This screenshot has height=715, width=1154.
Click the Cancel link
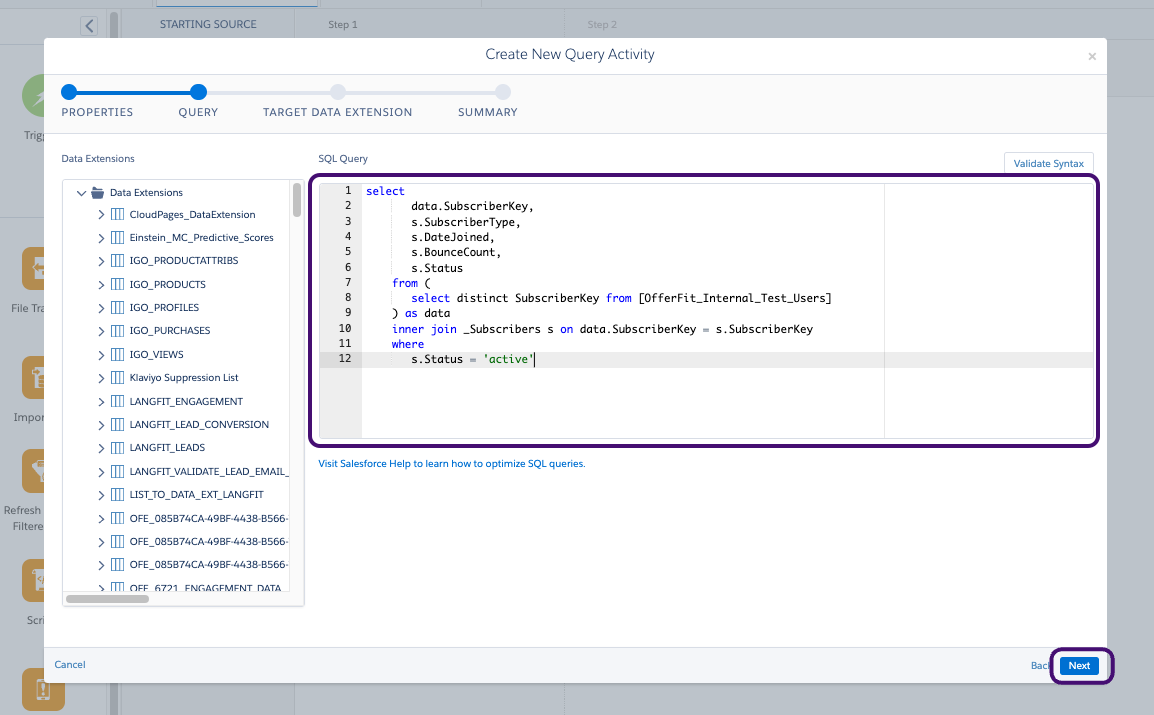69,664
